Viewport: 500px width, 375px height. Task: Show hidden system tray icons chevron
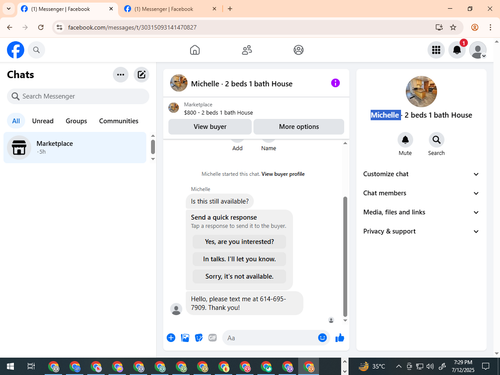point(398,367)
